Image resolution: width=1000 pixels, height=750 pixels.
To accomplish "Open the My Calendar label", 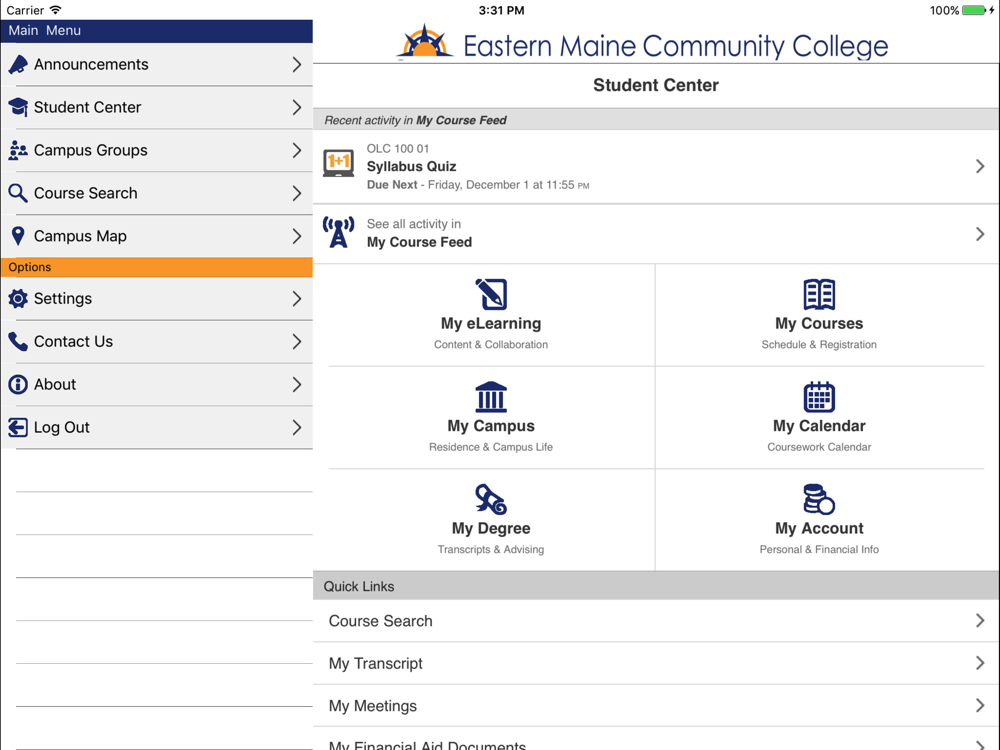I will coord(820,425).
